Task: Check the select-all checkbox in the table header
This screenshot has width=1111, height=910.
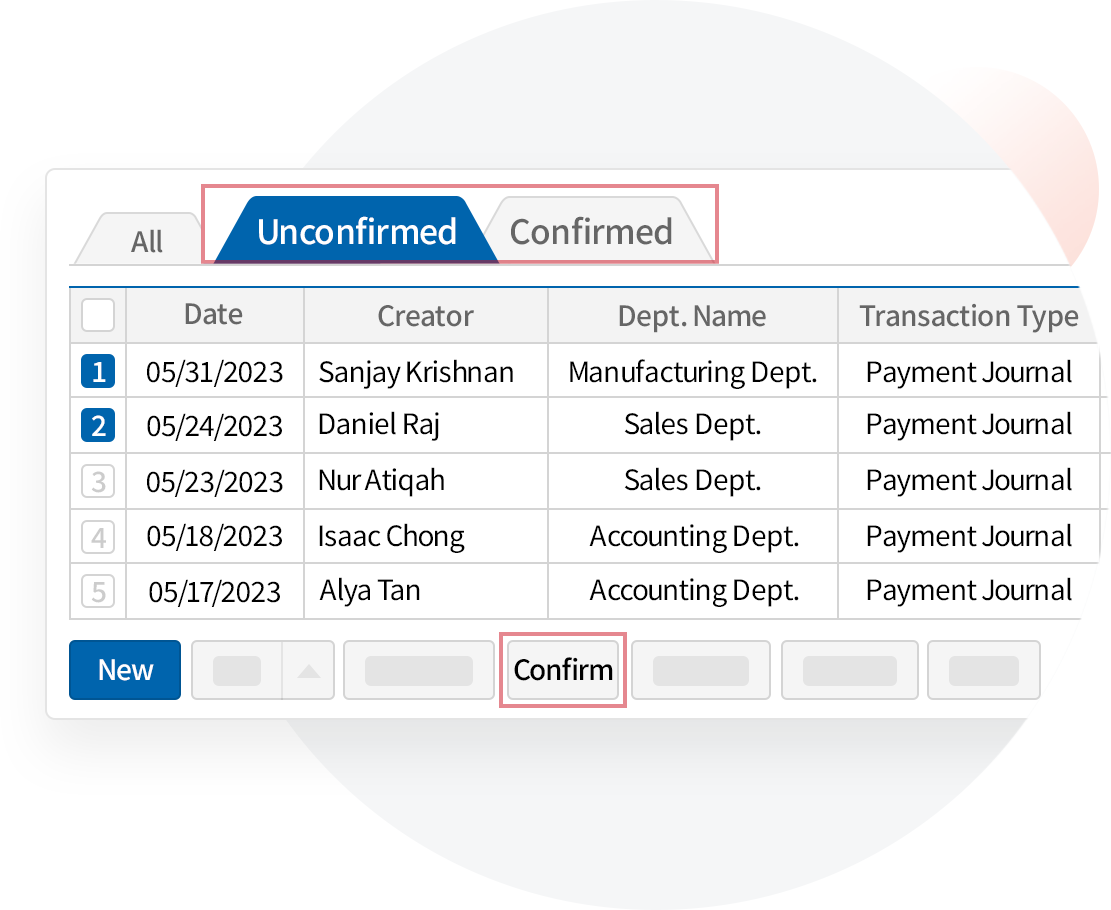Action: pyautogui.click(x=97, y=315)
